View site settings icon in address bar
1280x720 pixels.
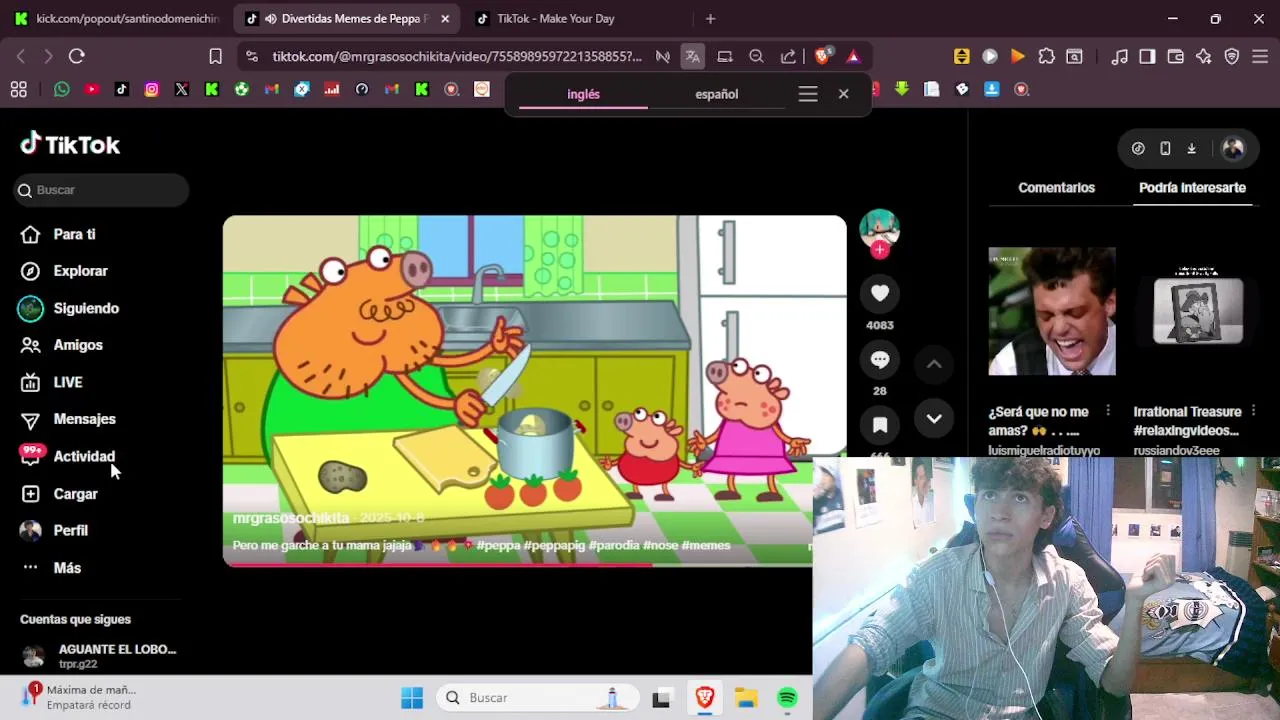251,57
